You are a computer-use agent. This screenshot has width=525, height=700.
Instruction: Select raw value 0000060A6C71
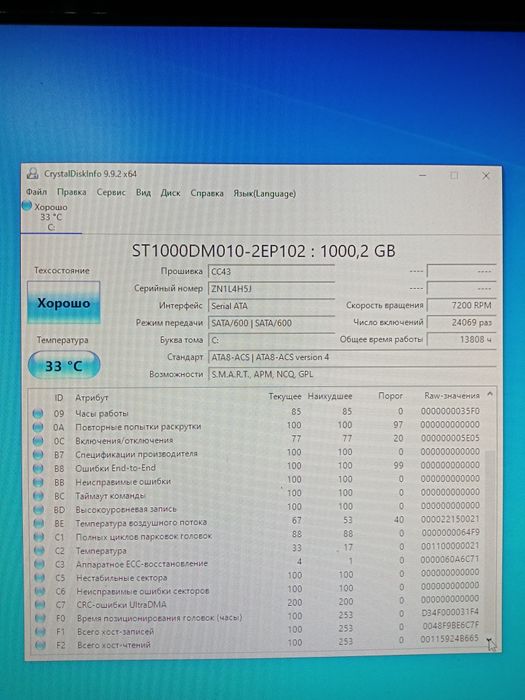(450, 559)
